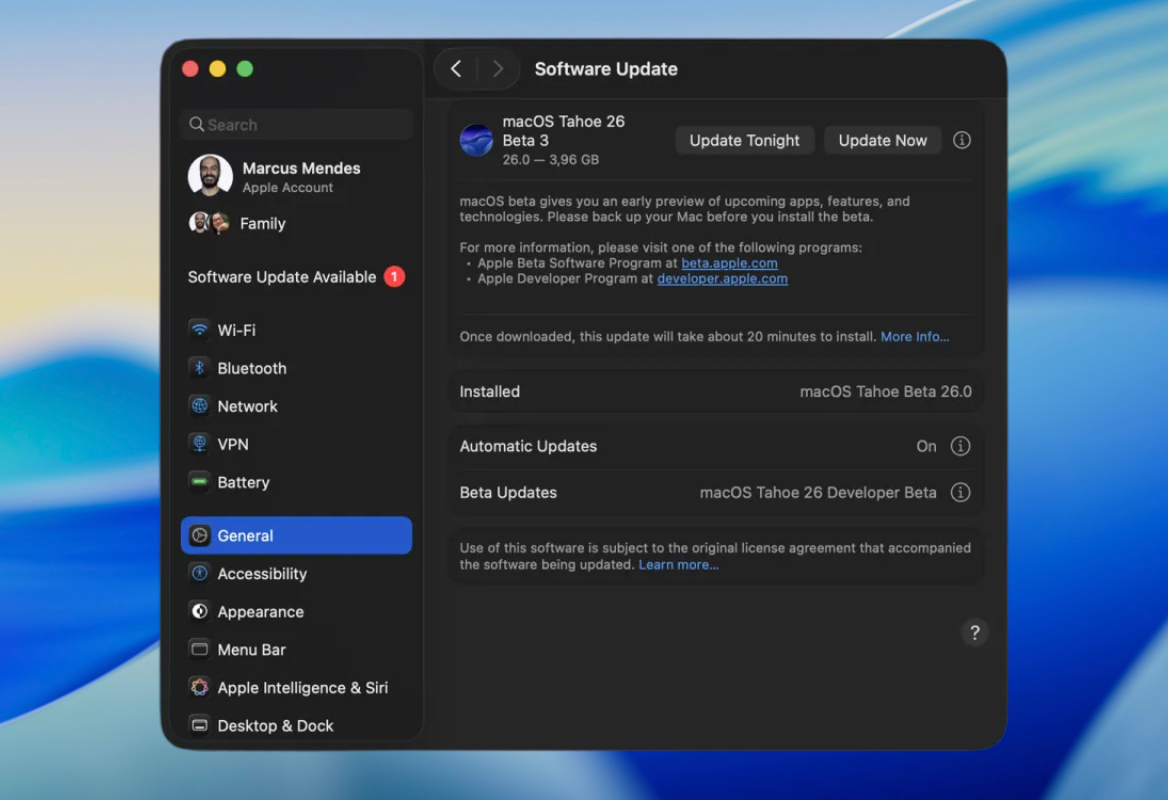This screenshot has width=1168, height=800.
Task: Click the Apple Intelligence & Siri icon
Action: coord(199,687)
